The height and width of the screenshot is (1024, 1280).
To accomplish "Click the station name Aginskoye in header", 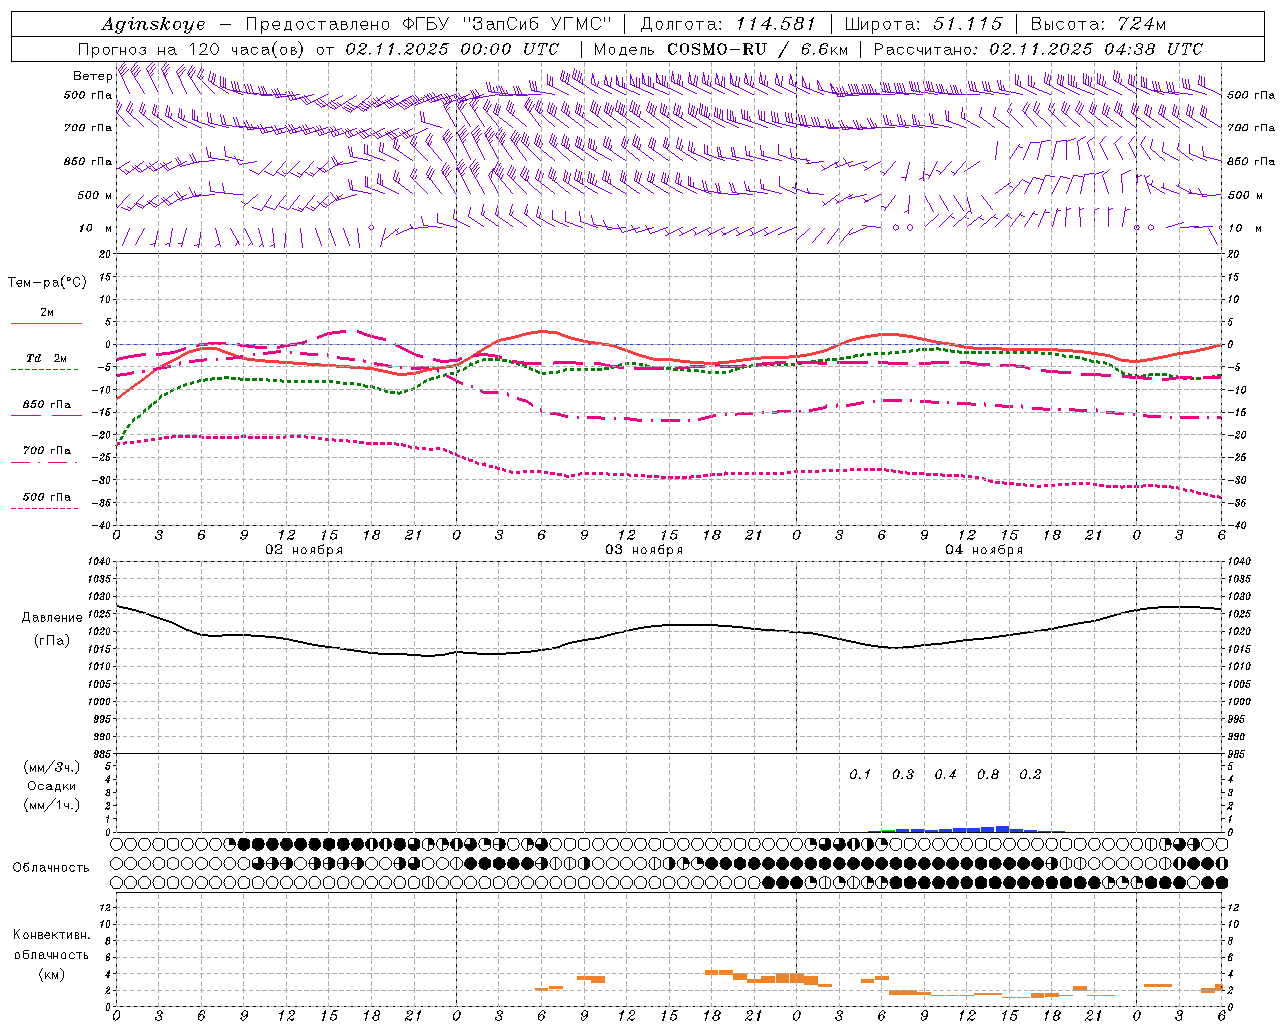I will (153, 24).
